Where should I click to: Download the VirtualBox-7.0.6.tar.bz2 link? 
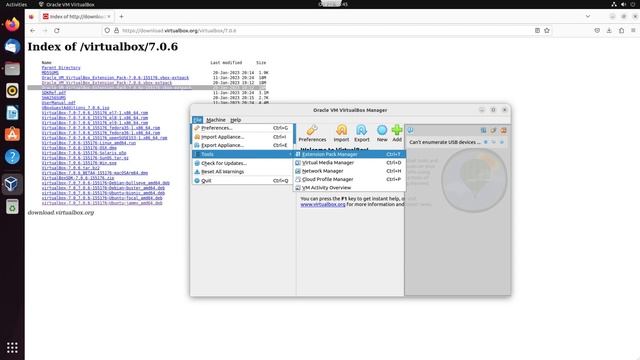[71, 168]
